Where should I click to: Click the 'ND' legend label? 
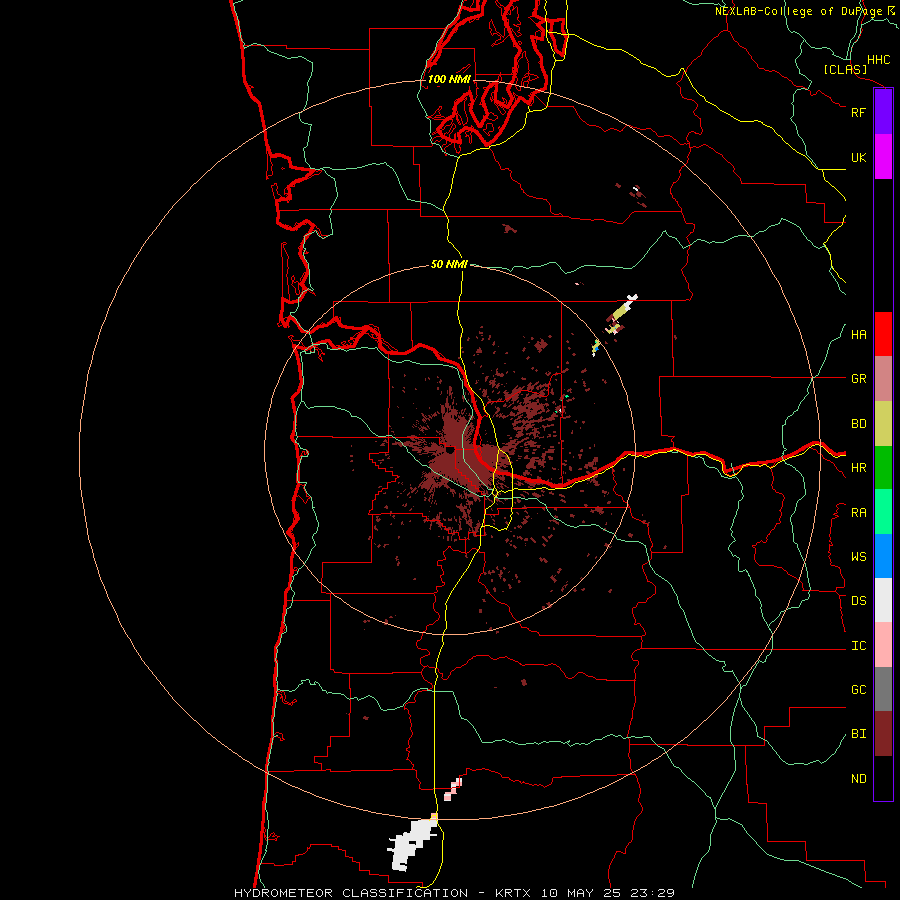pos(858,779)
